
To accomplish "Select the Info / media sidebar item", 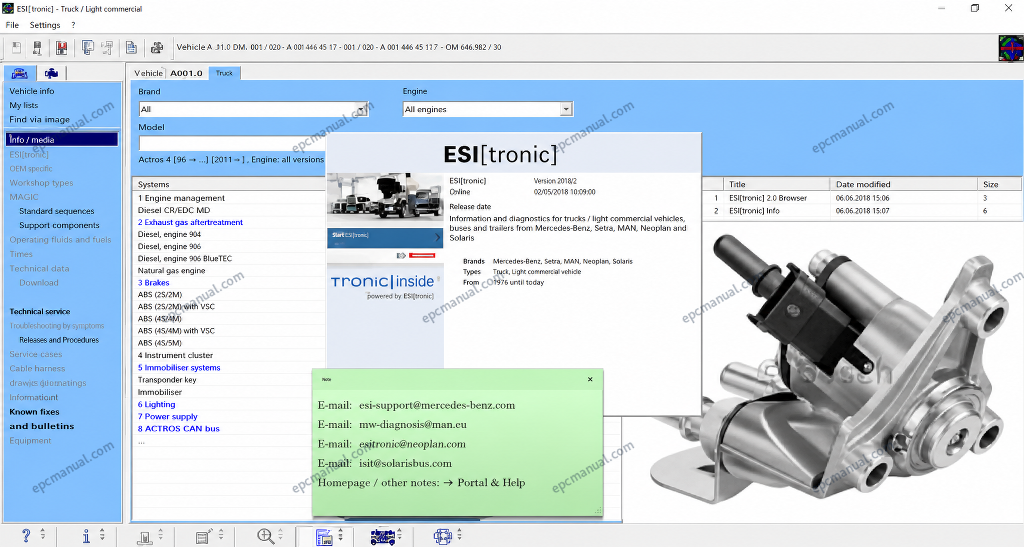I will 62,140.
